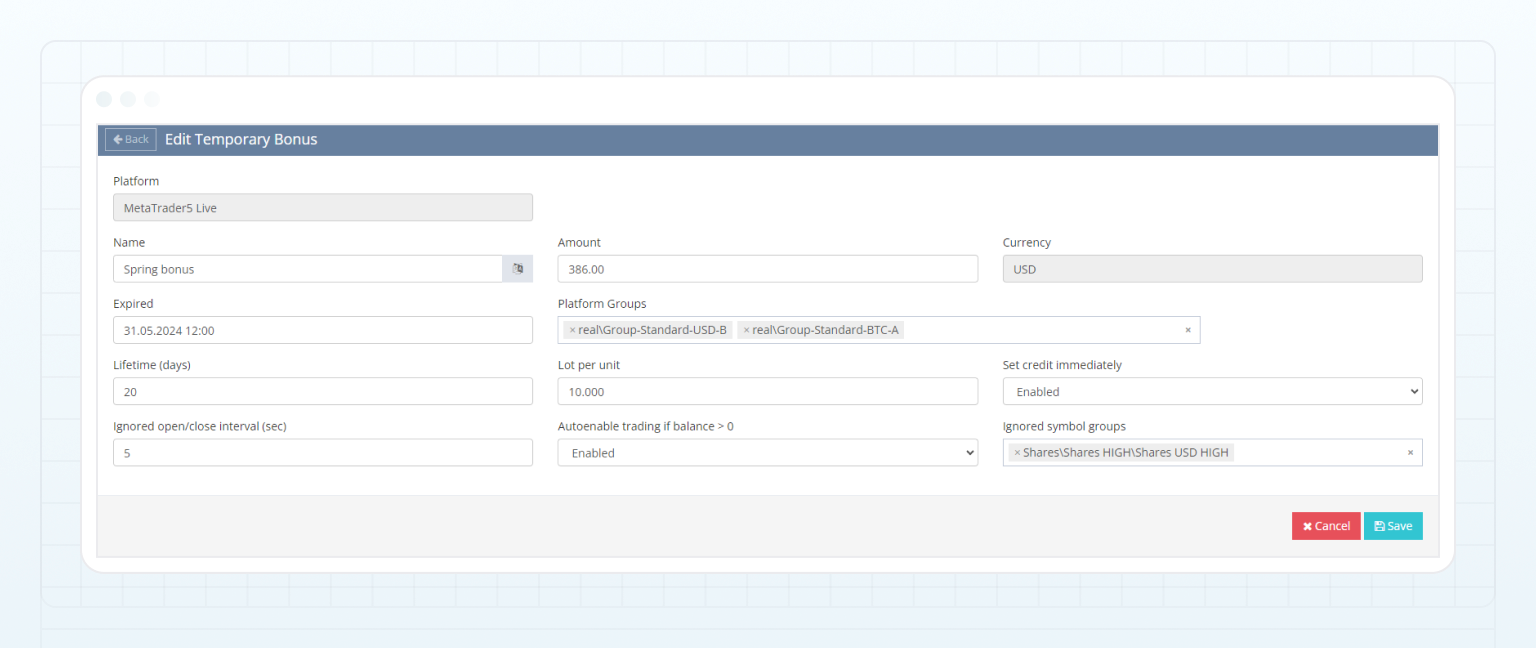Click the first window control dot

coord(104,99)
